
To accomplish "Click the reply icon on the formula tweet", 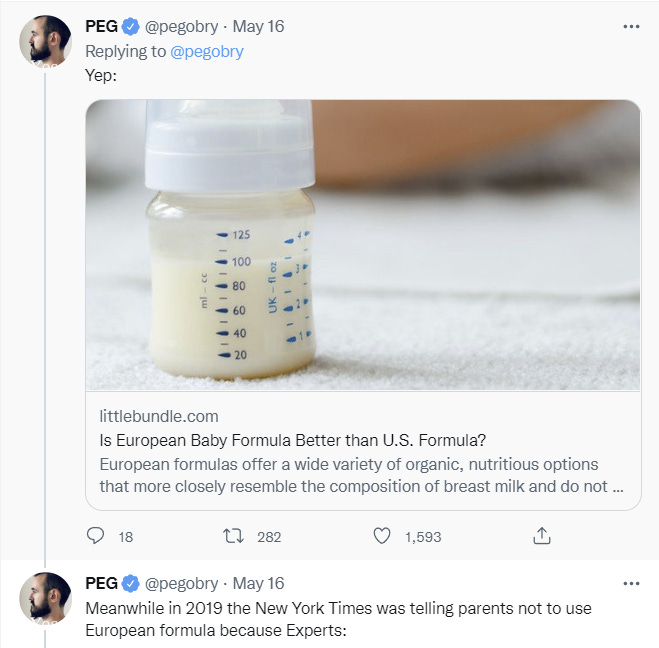I will pos(96,537).
